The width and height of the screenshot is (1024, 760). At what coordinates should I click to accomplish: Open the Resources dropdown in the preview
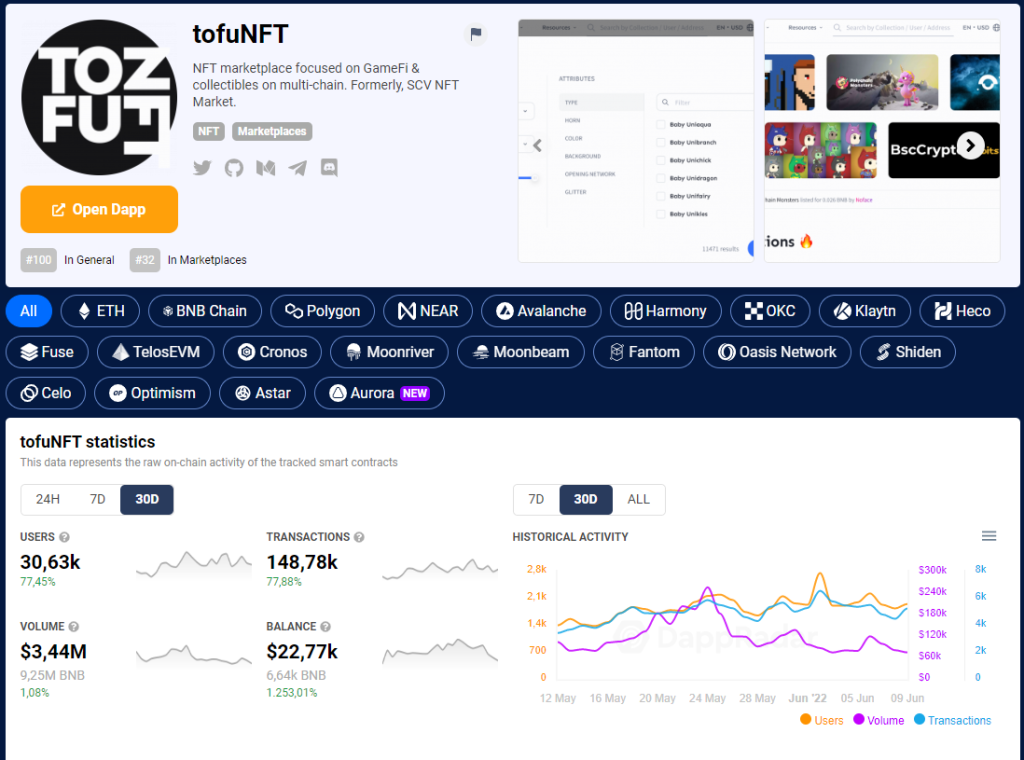(x=555, y=27)
